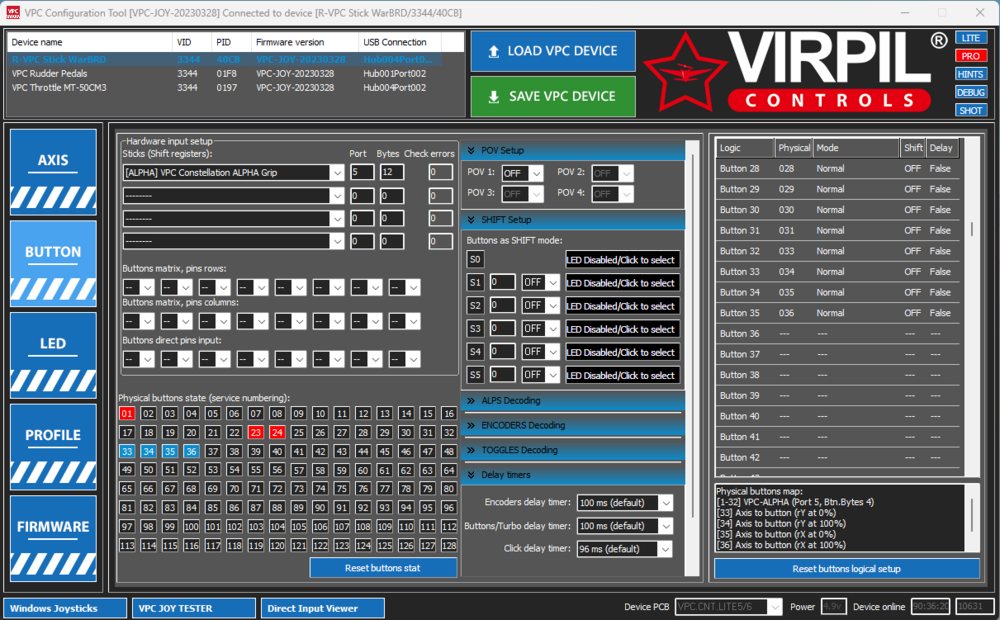Expand the ALPS Decoding section
1000x620 pixels.
pyautogui.click(x=573, y=401)
